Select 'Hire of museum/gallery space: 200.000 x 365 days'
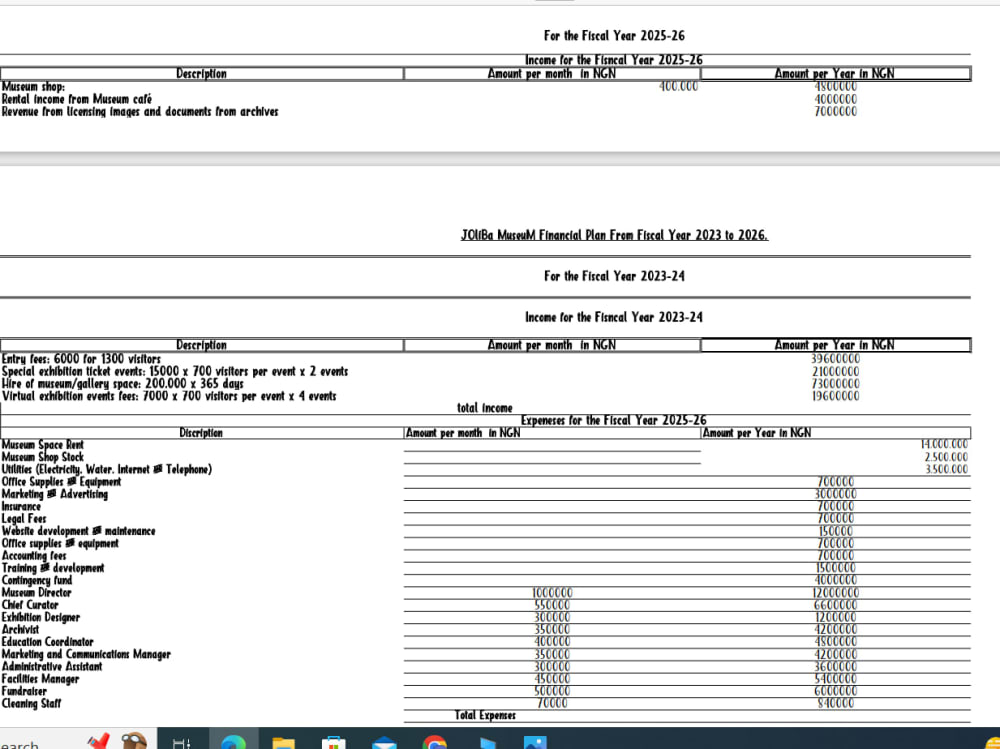This screenshot has width=1000, height=749. pos(122,384)
